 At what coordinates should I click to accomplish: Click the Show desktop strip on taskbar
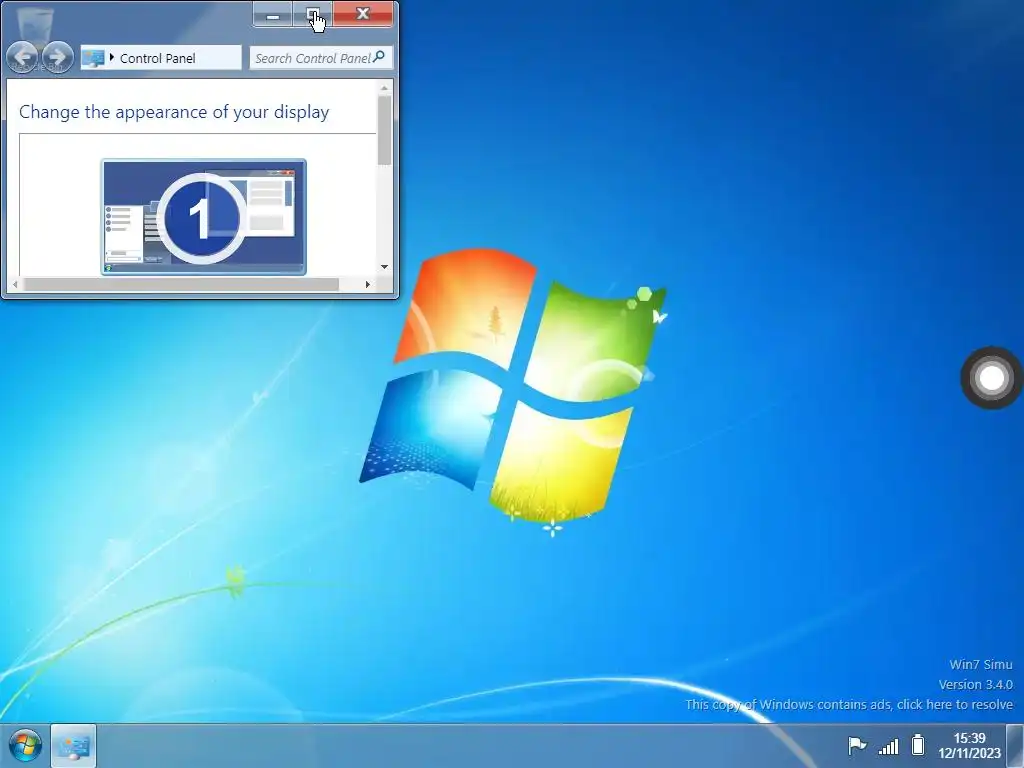pyautogui.click(x=1016, y=746)
